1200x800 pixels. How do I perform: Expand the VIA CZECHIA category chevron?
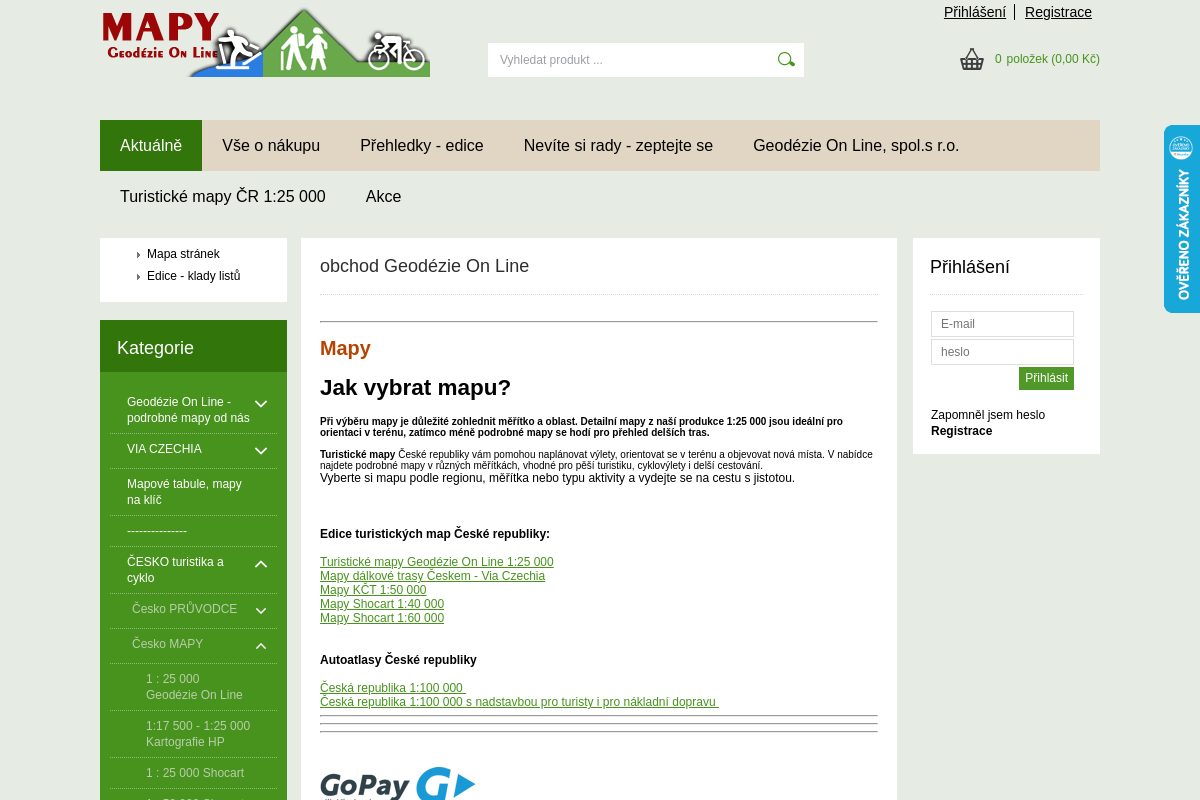click(x=261, y=451)
